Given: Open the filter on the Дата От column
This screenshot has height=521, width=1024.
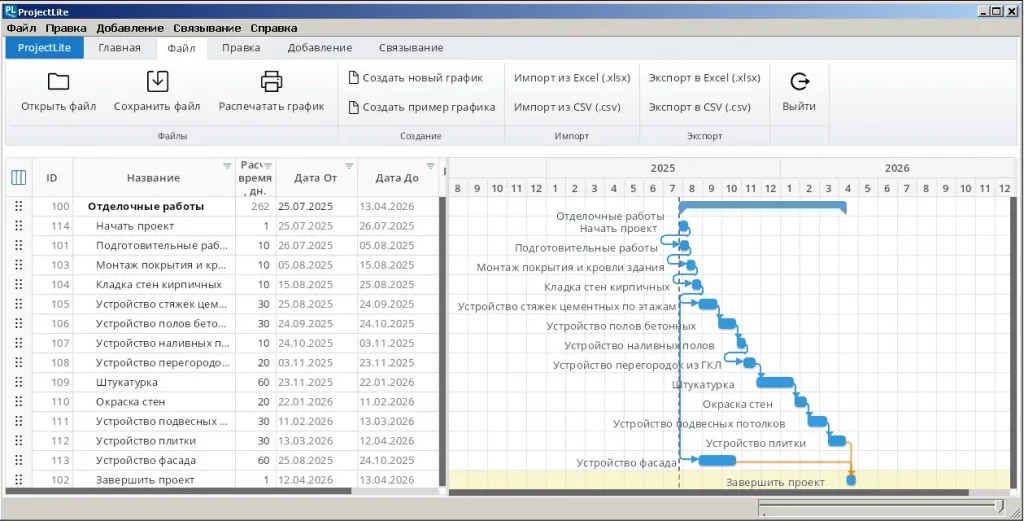Looking at the screenshot, I should click(x=349, y=166).
